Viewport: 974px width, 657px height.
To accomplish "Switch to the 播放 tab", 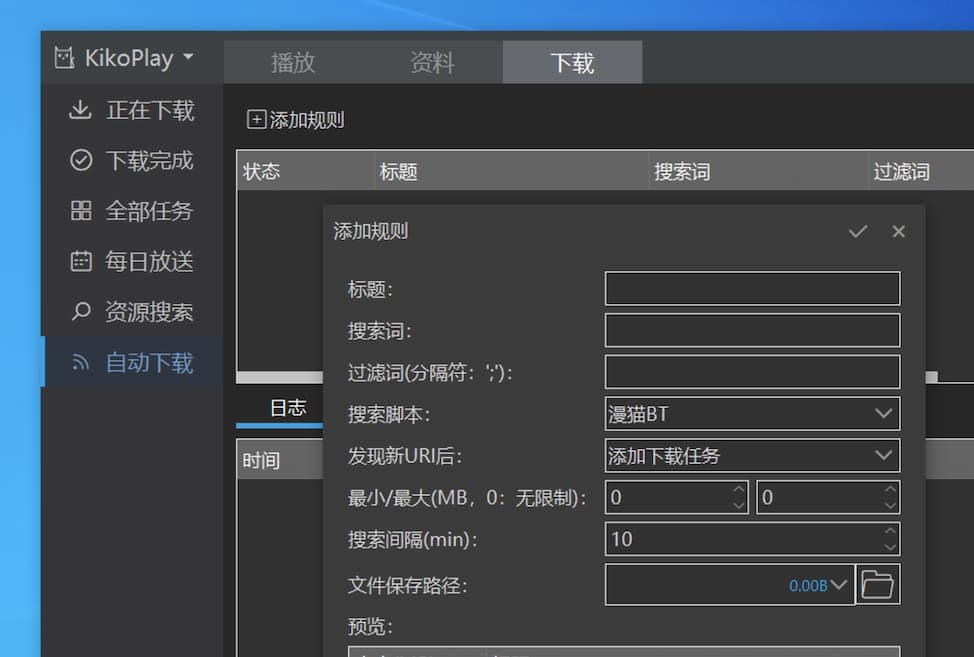I will pos(292,63).
